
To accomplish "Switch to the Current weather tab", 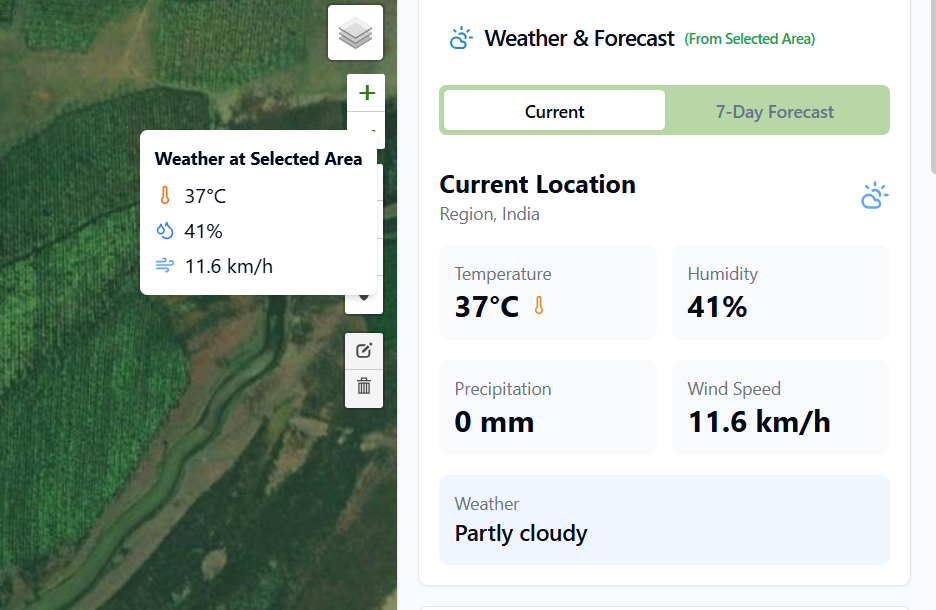I will pyautogui.click(x=554, y=111).
